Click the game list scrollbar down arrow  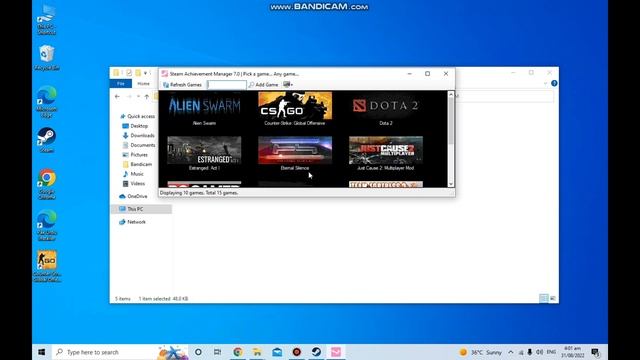click(x=451, y=184)
